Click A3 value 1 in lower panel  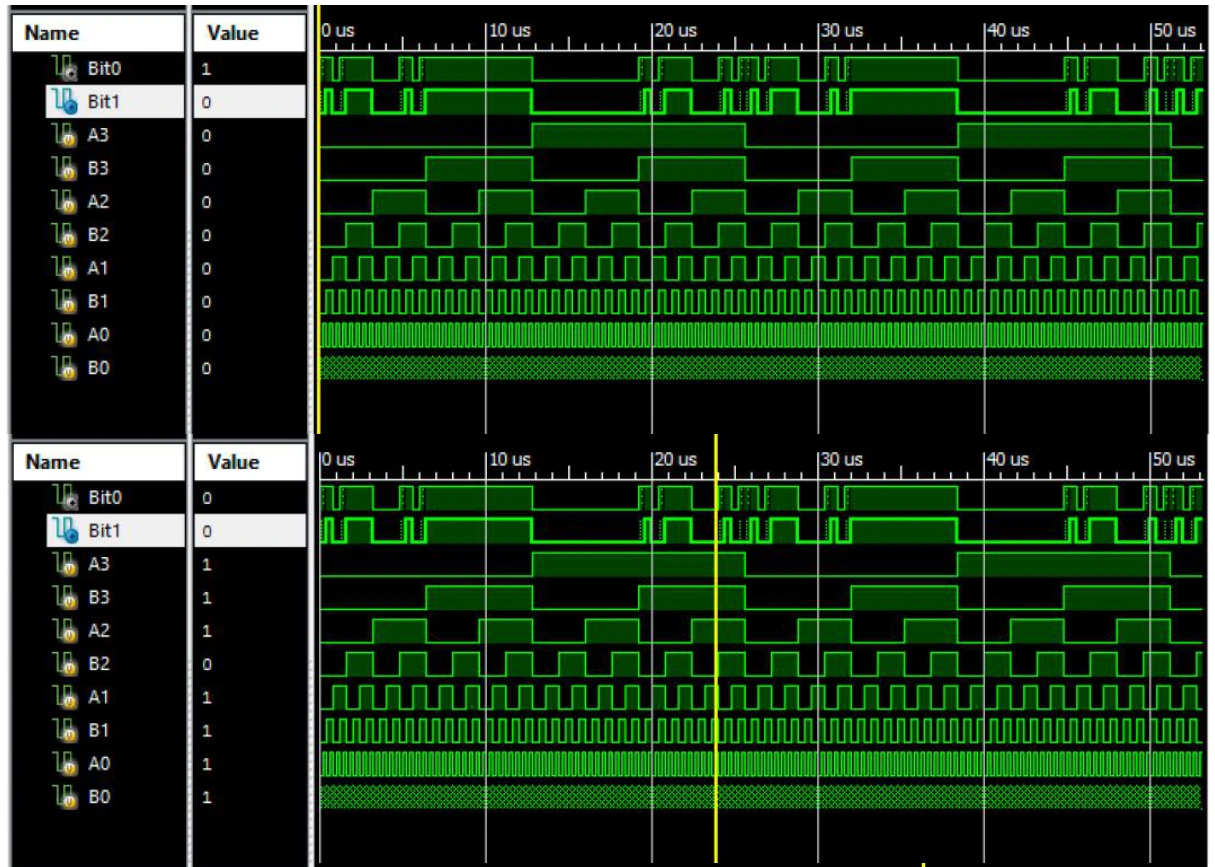(x=207, y=565)
